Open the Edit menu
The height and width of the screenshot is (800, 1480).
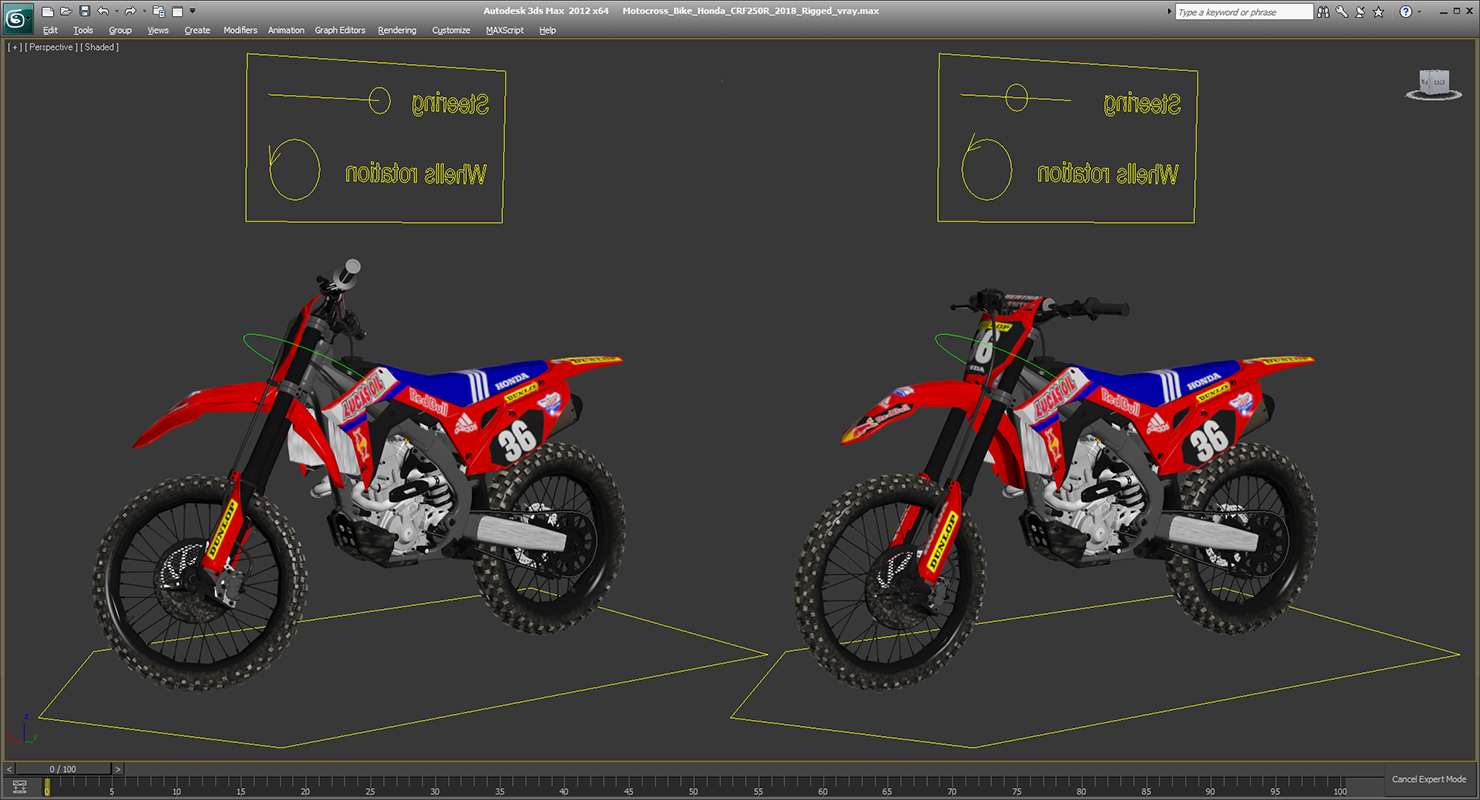[50, 30]
